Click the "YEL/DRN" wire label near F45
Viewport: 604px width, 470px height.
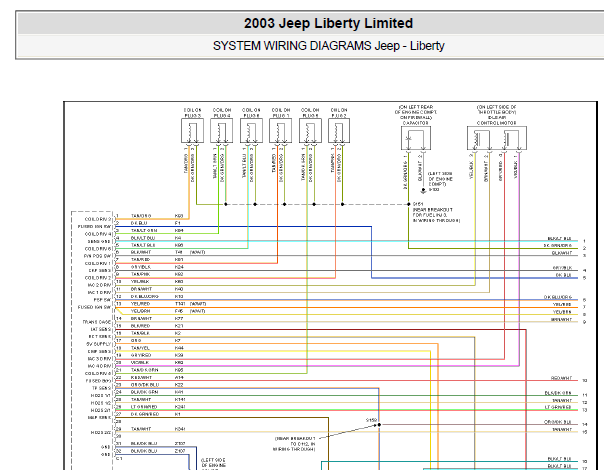(140, 311)
